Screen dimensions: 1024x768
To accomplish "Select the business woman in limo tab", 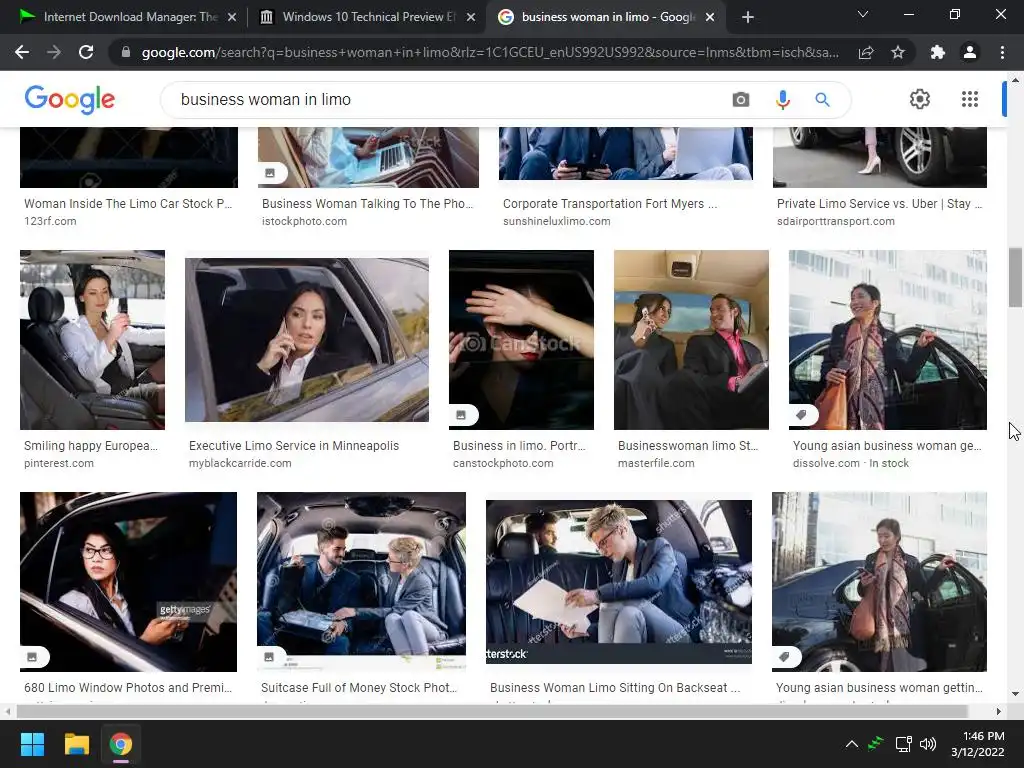I will click(605, 17).
